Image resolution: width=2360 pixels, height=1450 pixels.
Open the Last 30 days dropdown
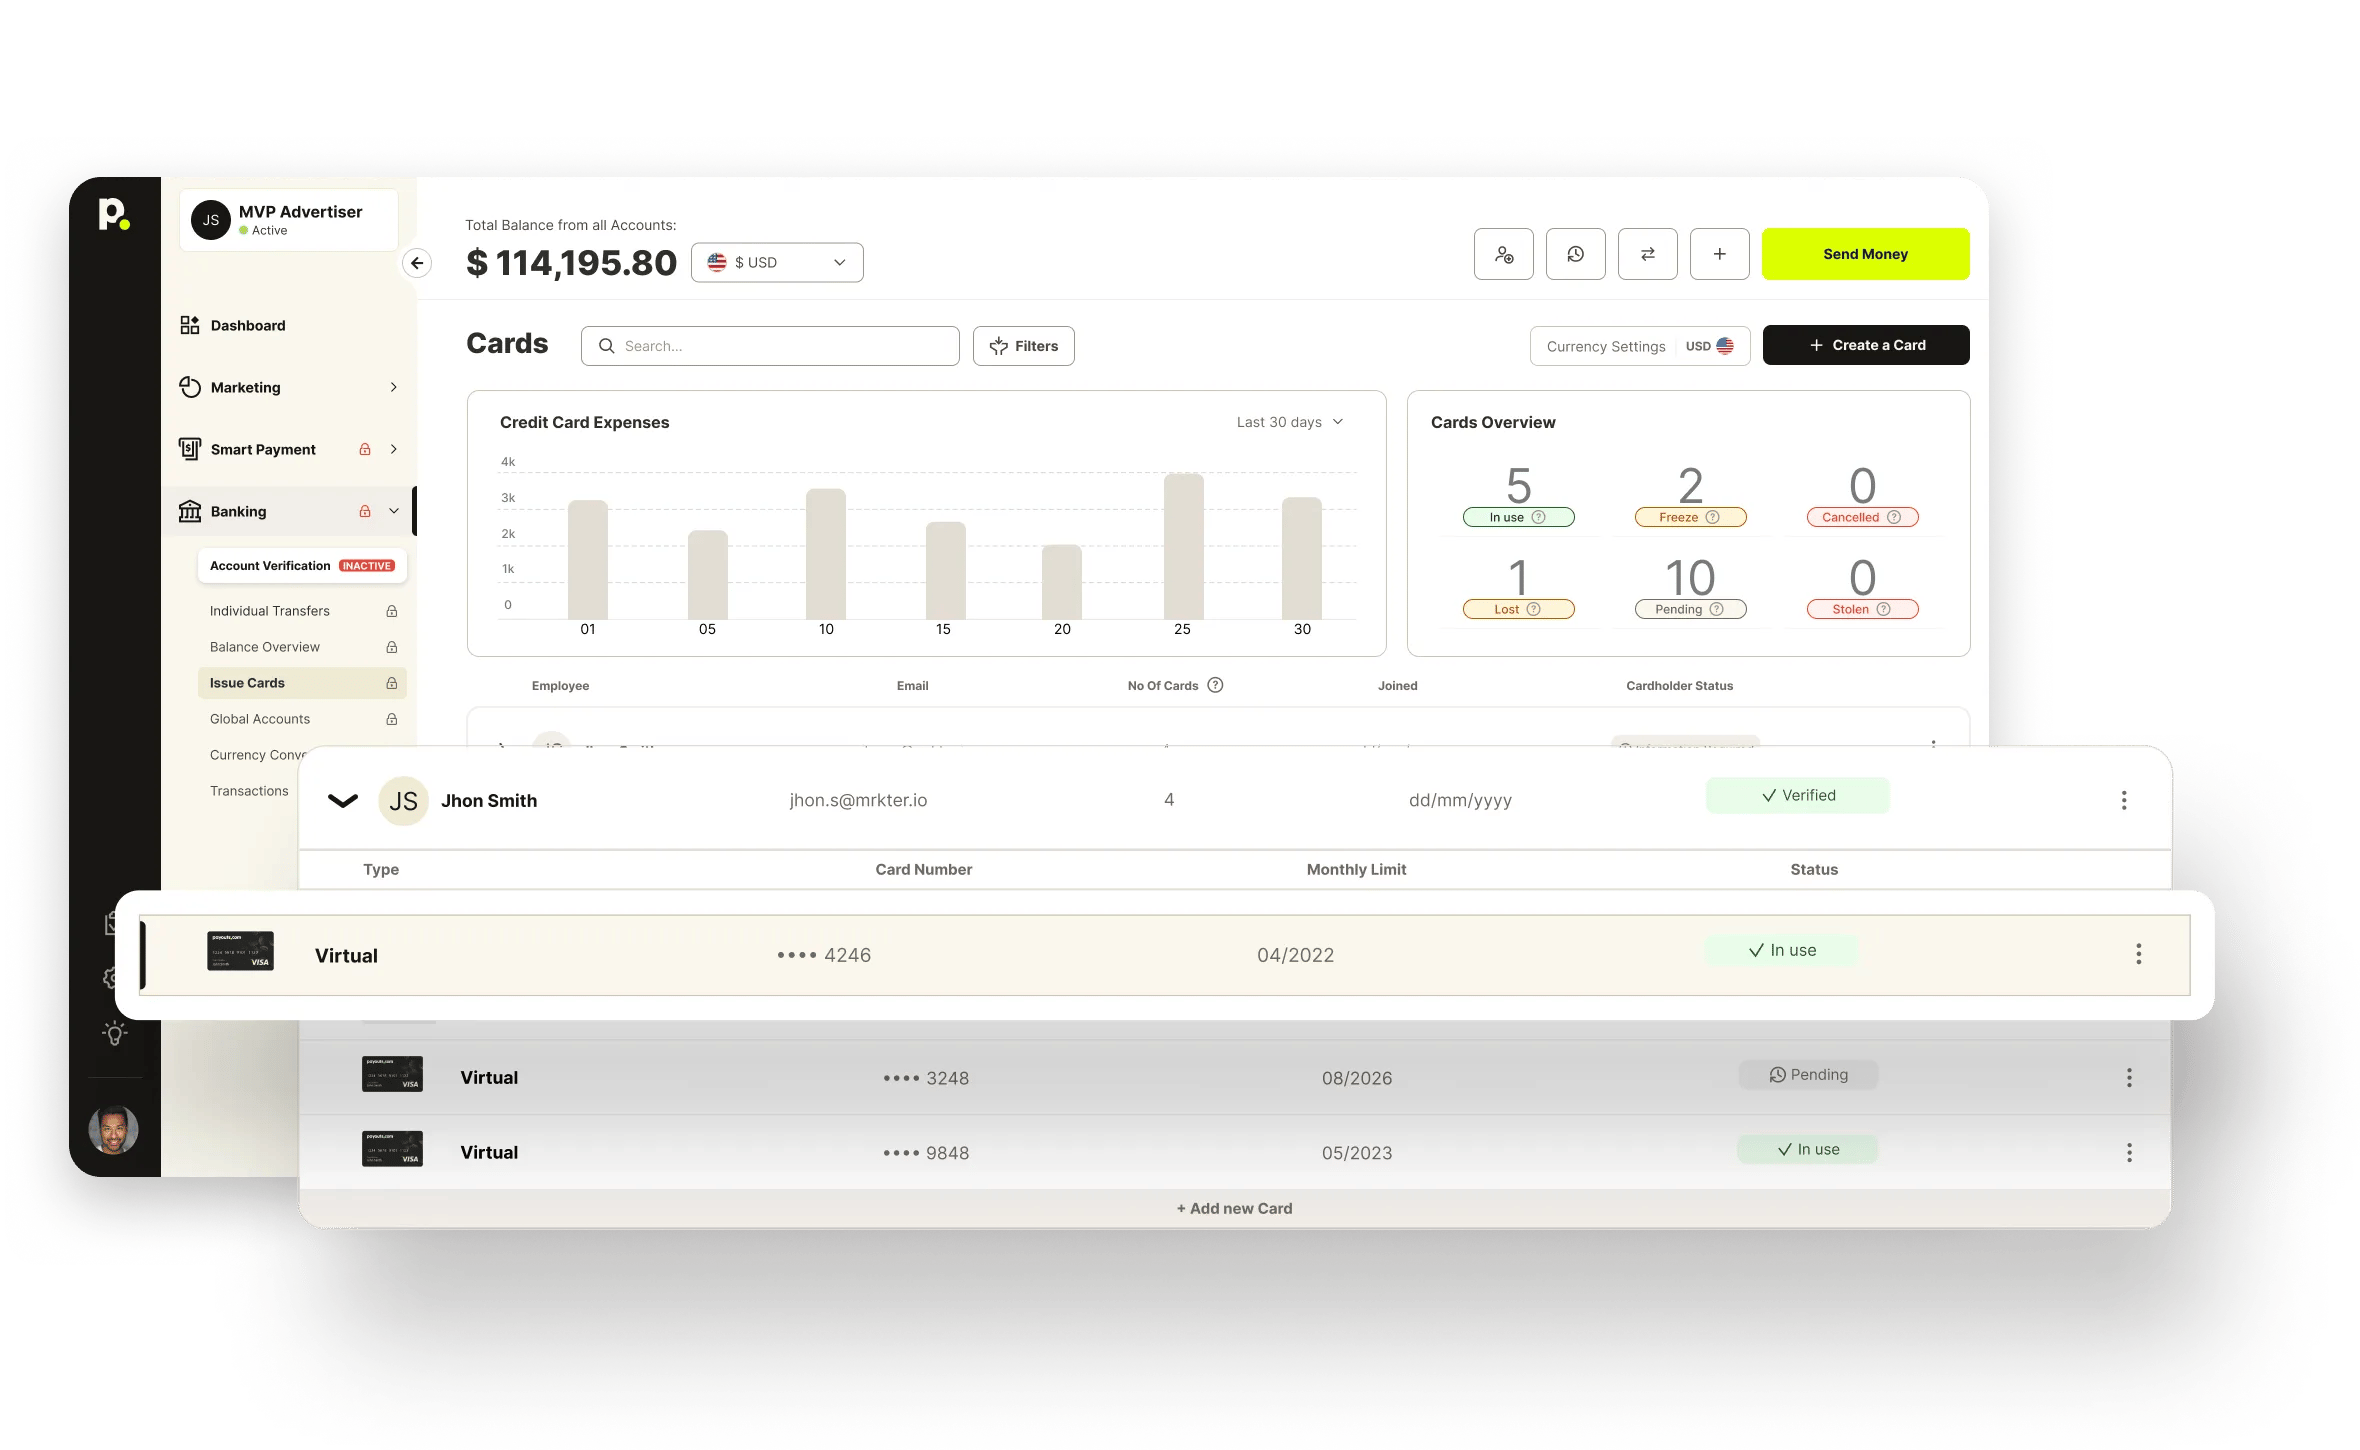[x=1288, y=421]
